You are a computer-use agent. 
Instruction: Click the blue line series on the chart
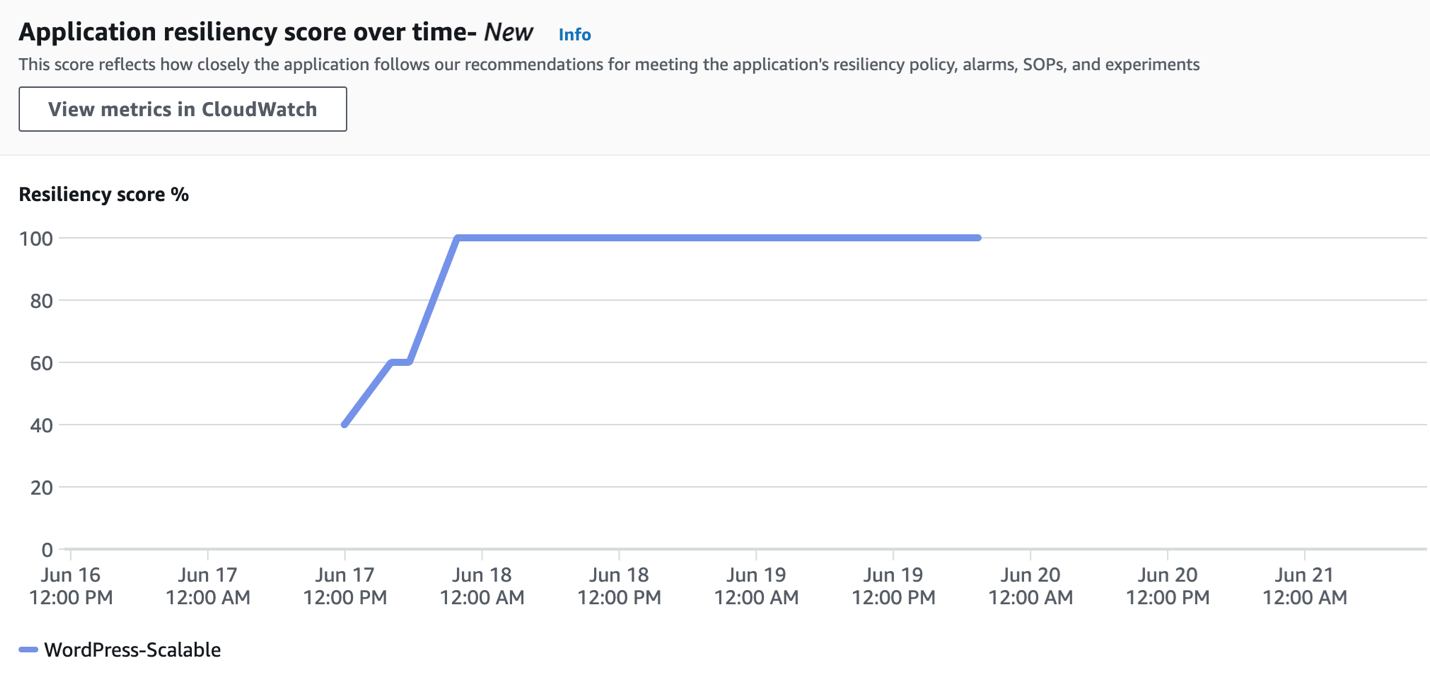pyautogui.click(x=700, y=238)
